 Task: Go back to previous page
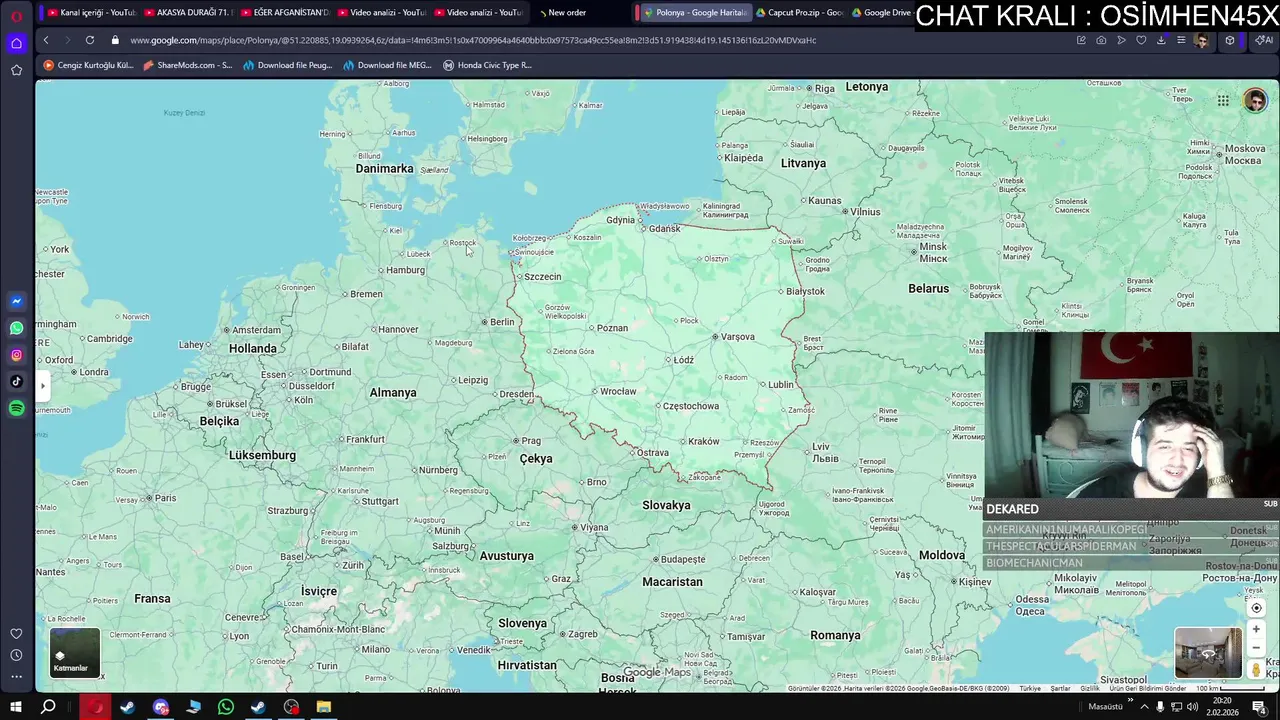click(46, 40)
